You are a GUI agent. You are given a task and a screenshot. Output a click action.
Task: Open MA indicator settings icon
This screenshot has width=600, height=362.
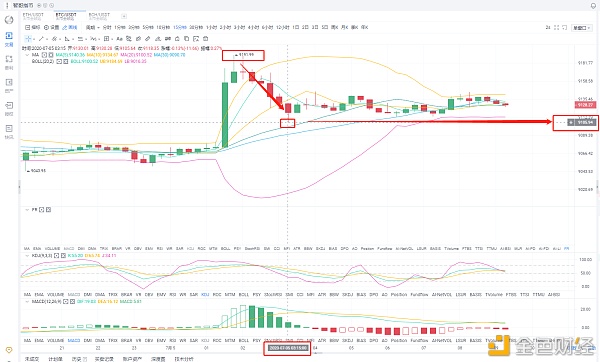[x=44, y=55]
